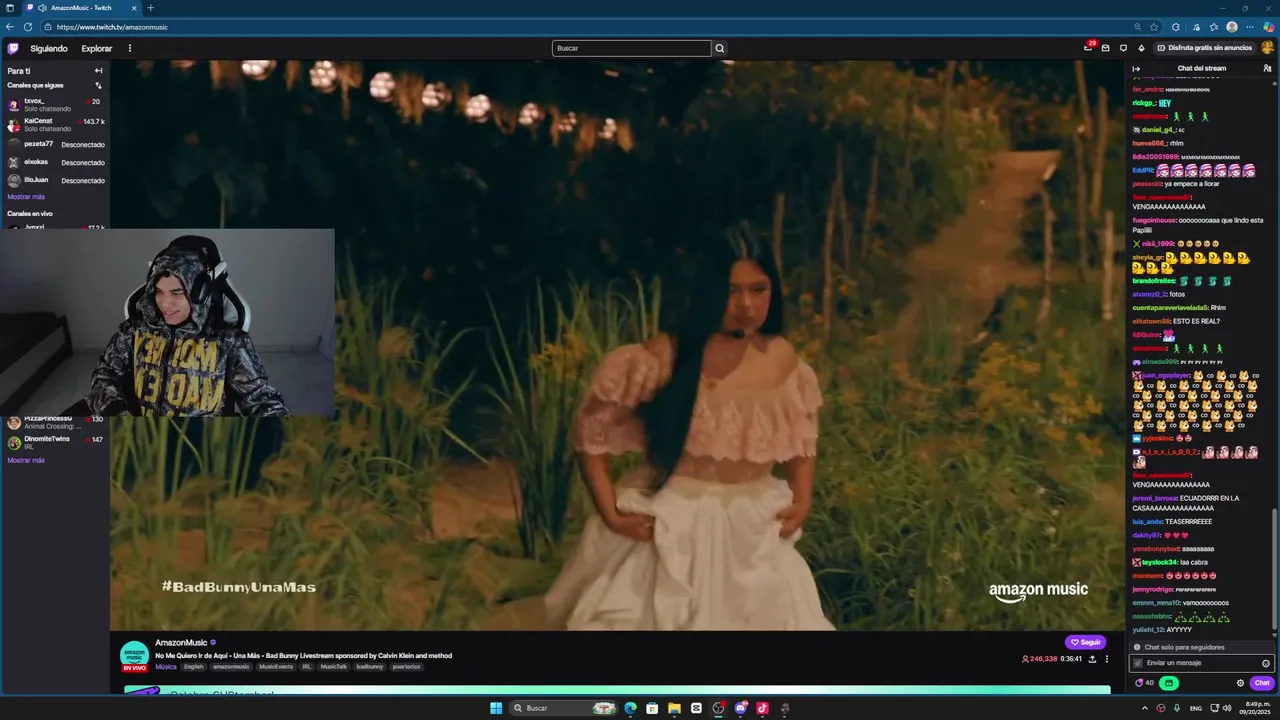This screenshot has height=720, width=1280.
Task: Open channel points balance showing 40
Action: coord(1145,683)
